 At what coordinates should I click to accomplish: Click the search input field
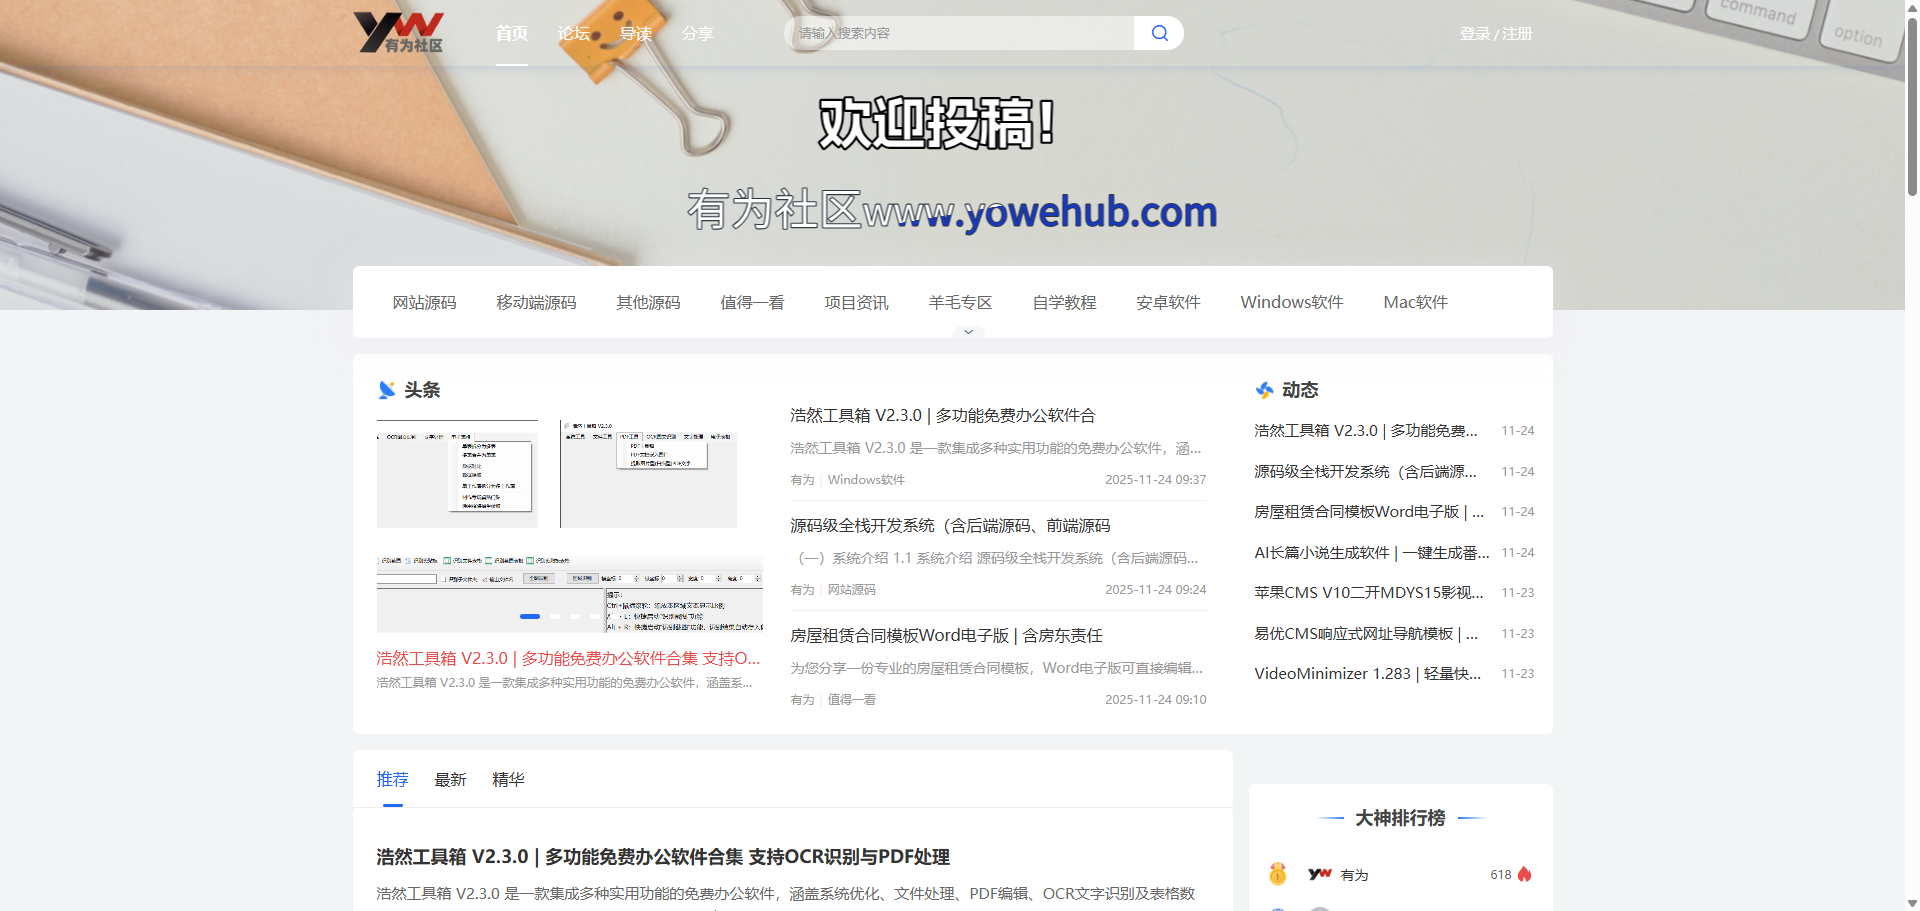click(960, 33)
